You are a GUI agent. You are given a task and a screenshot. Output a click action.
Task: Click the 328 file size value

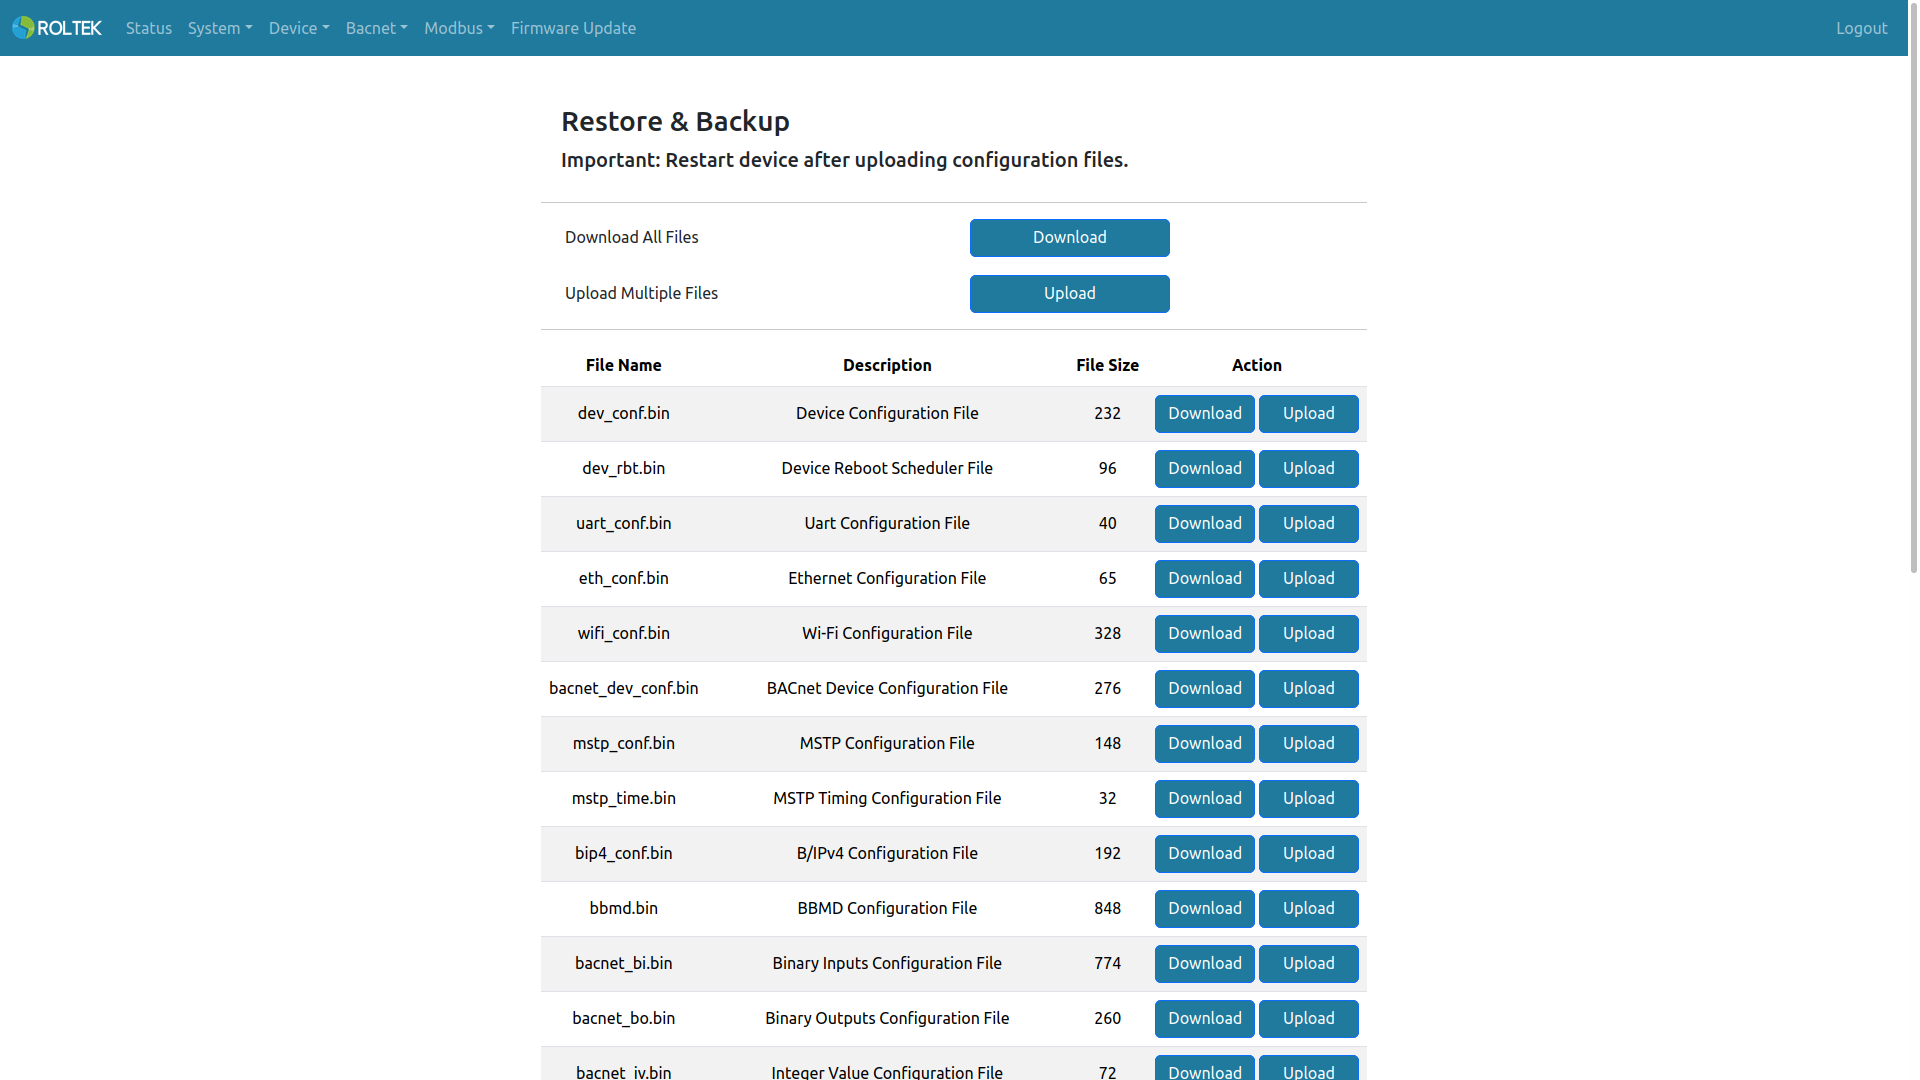(x=1107, y=634)
